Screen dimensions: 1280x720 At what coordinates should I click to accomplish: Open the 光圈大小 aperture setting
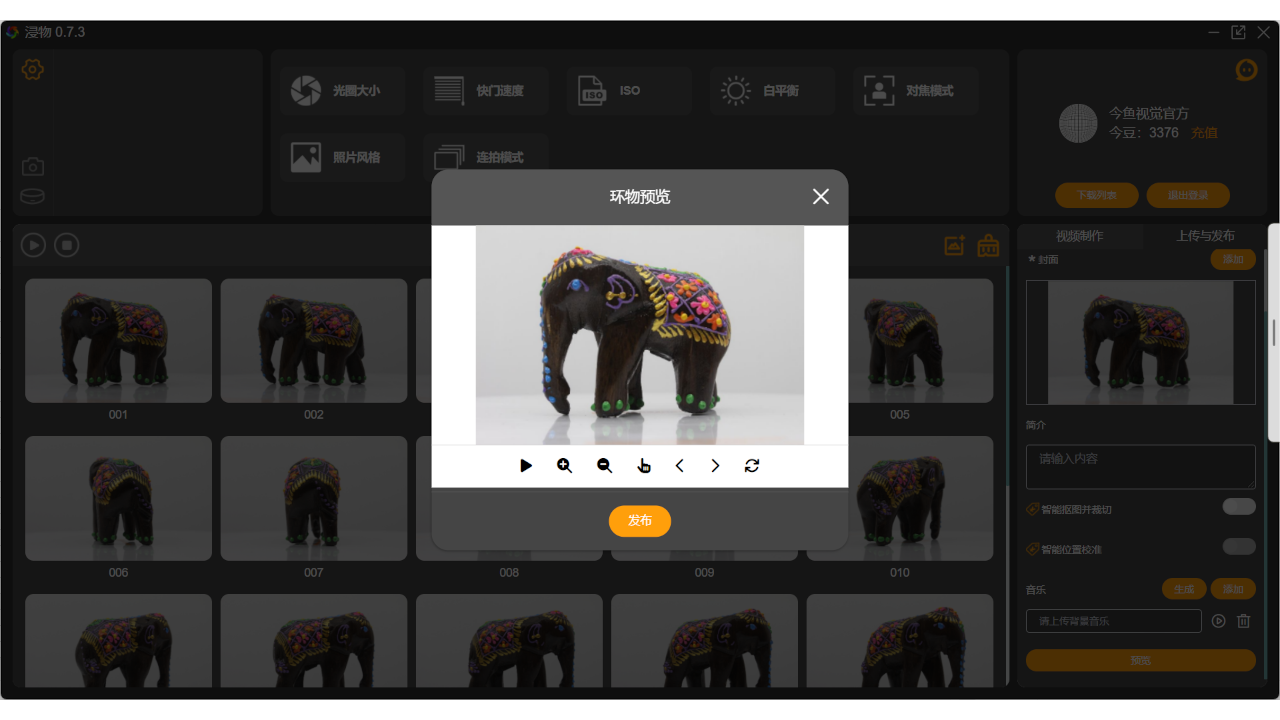342,91
